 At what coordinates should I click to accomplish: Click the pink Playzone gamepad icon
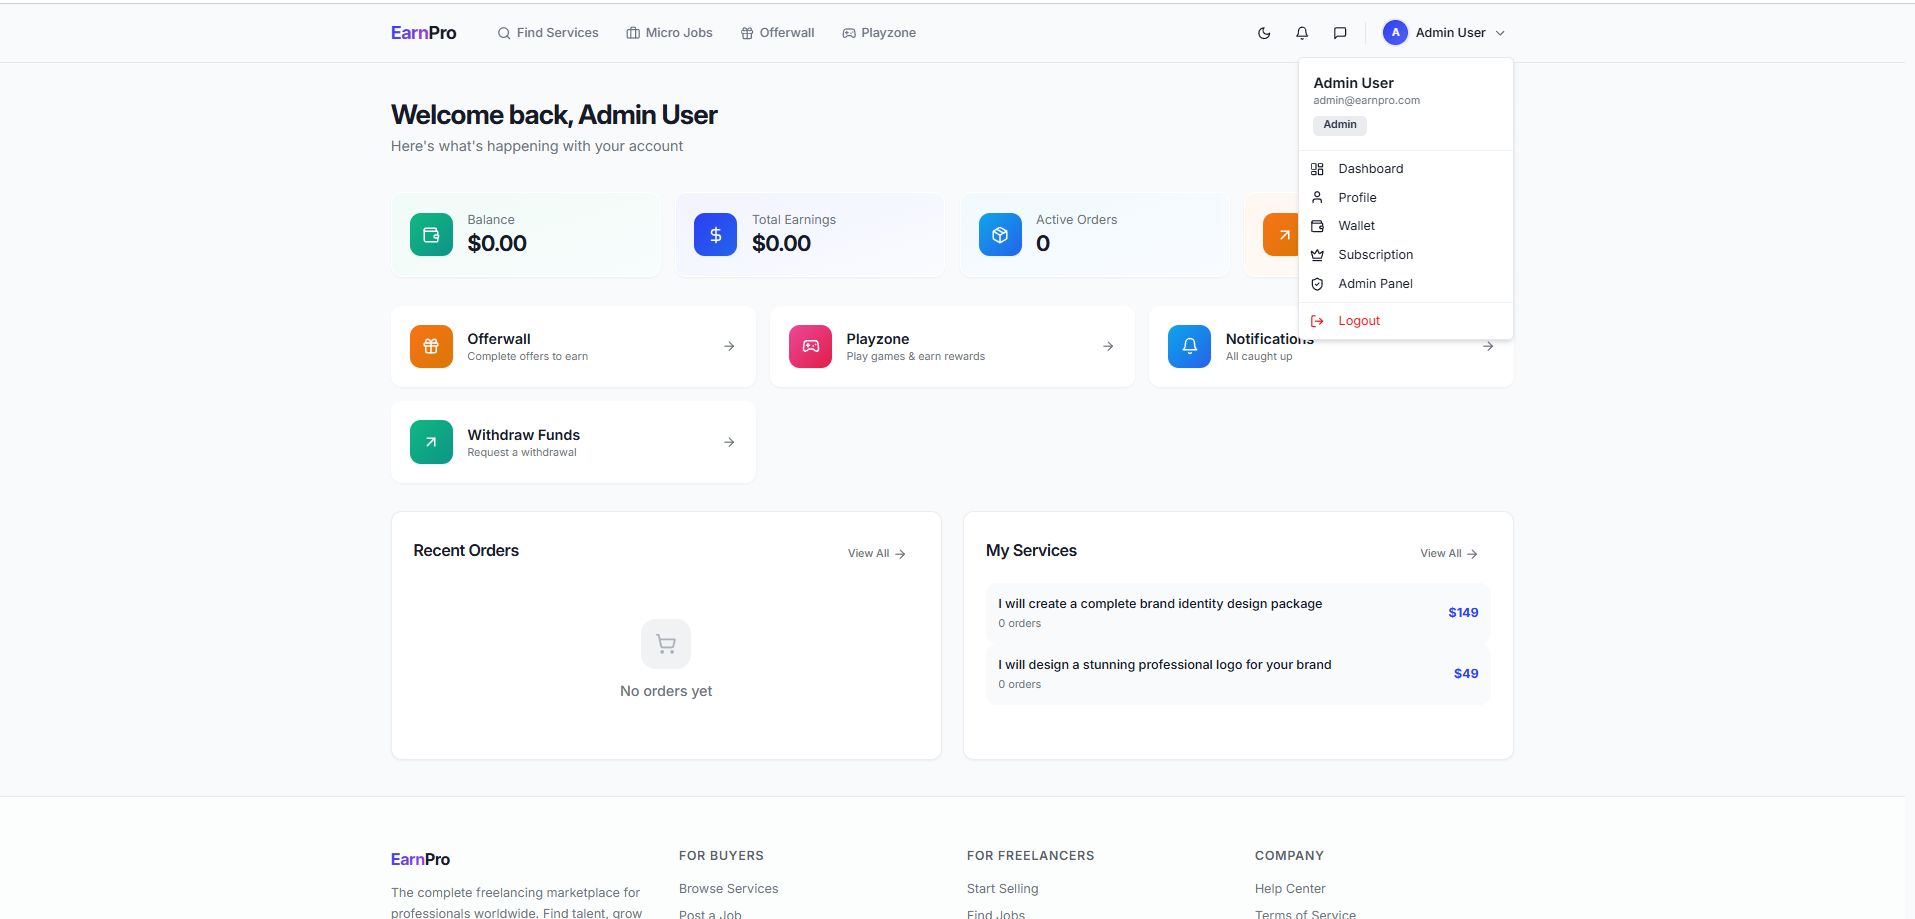click(x=810, y=346)
